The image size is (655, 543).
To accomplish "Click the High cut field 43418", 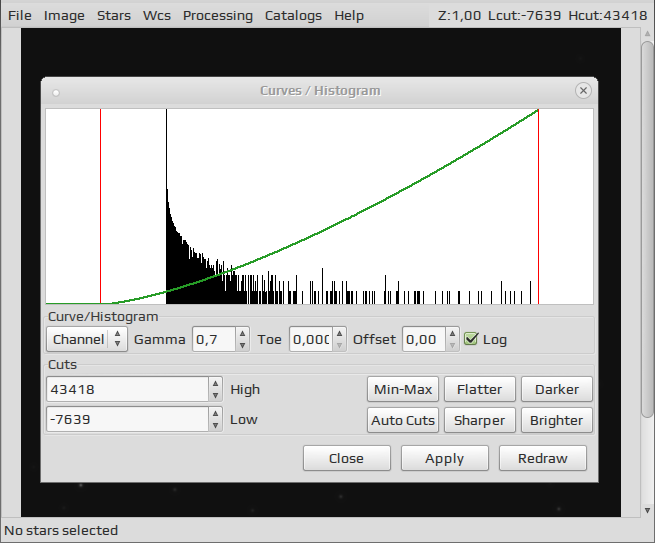I will click(x=127, y=389).
